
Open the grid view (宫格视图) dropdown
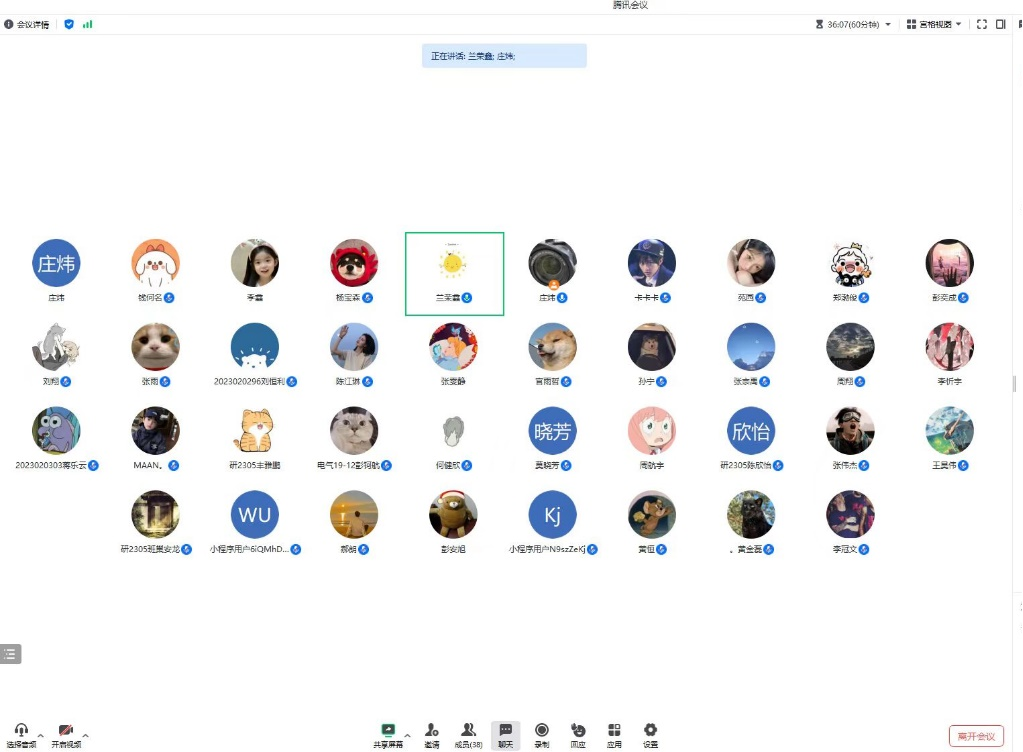click(934, 24)
